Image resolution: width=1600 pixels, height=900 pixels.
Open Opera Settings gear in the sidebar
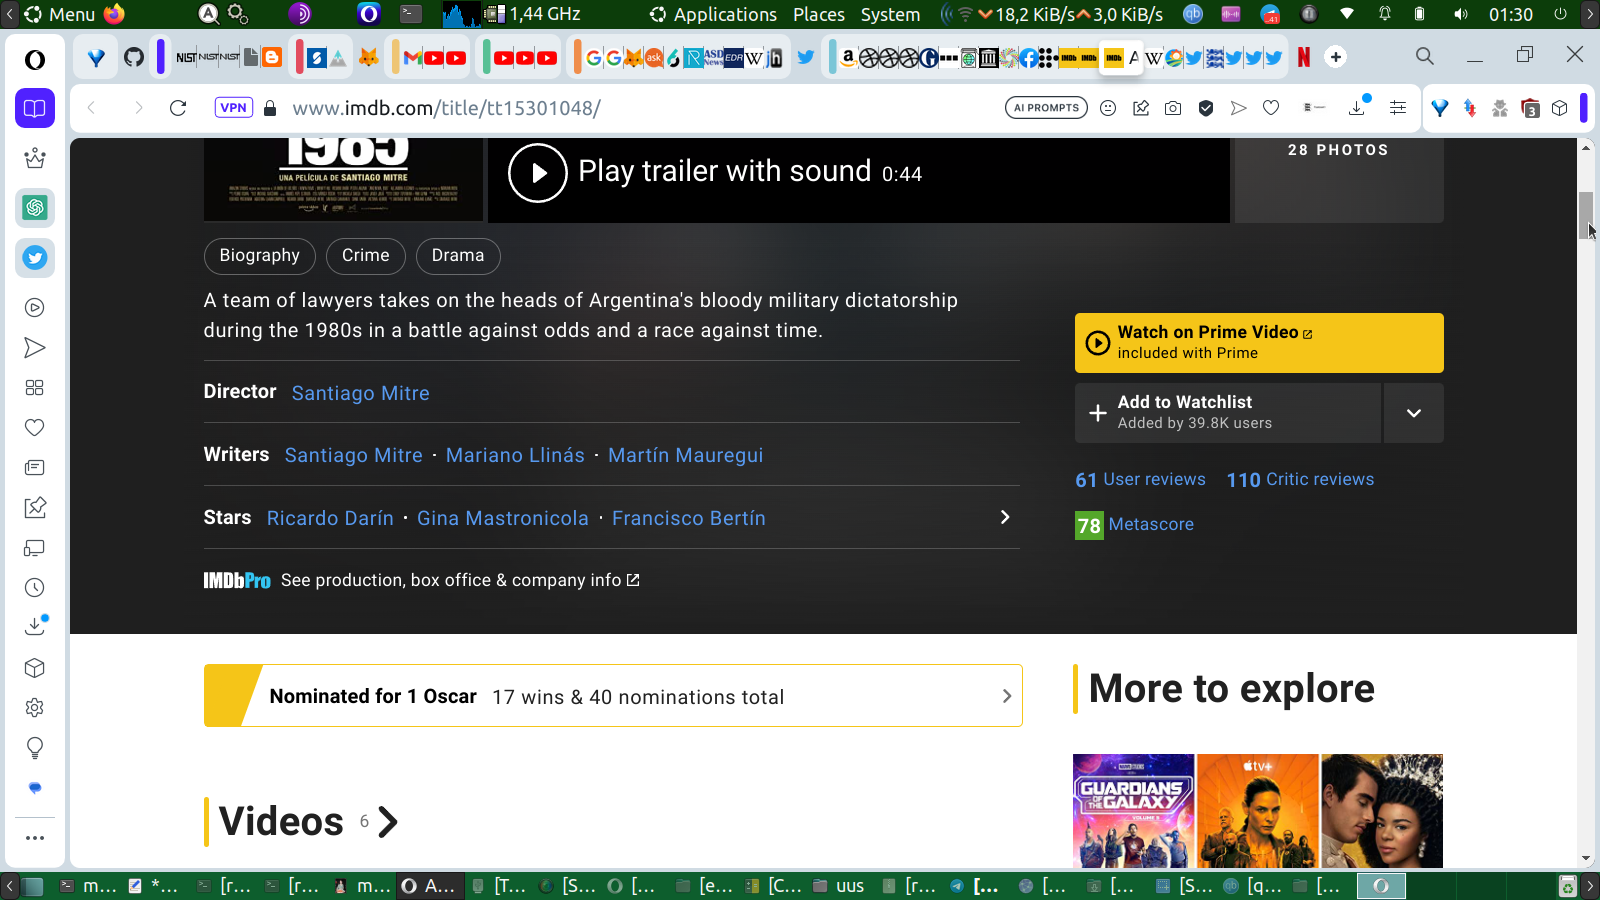coord(35,708)
